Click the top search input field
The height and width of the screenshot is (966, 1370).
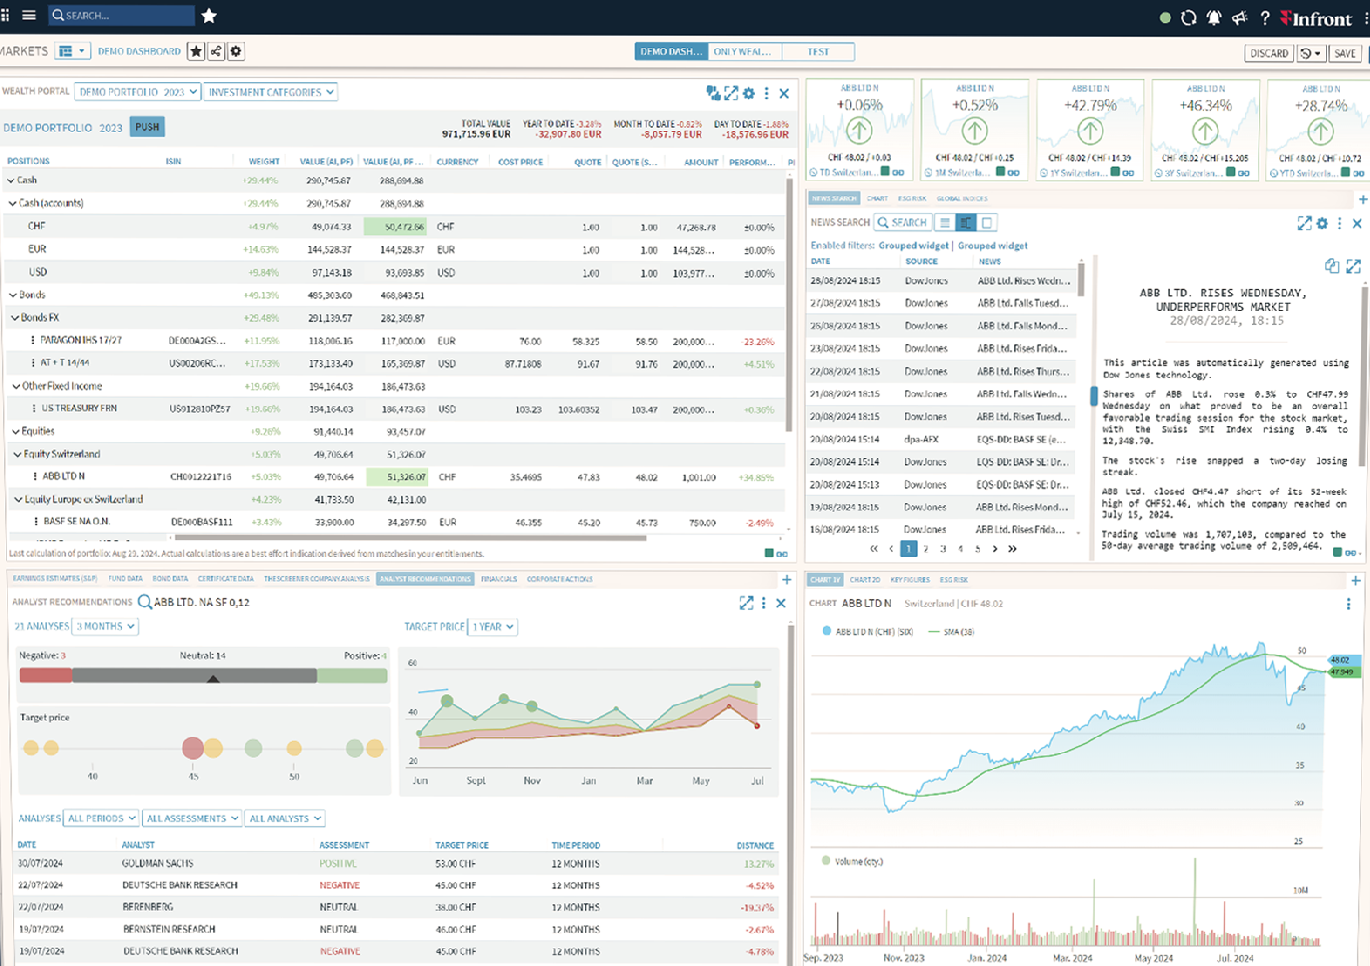click(x=121, y=15)
